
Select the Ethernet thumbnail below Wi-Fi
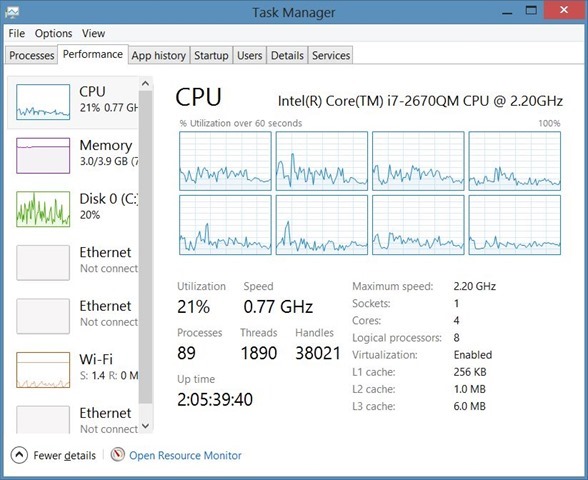click(x=43, y=420)
